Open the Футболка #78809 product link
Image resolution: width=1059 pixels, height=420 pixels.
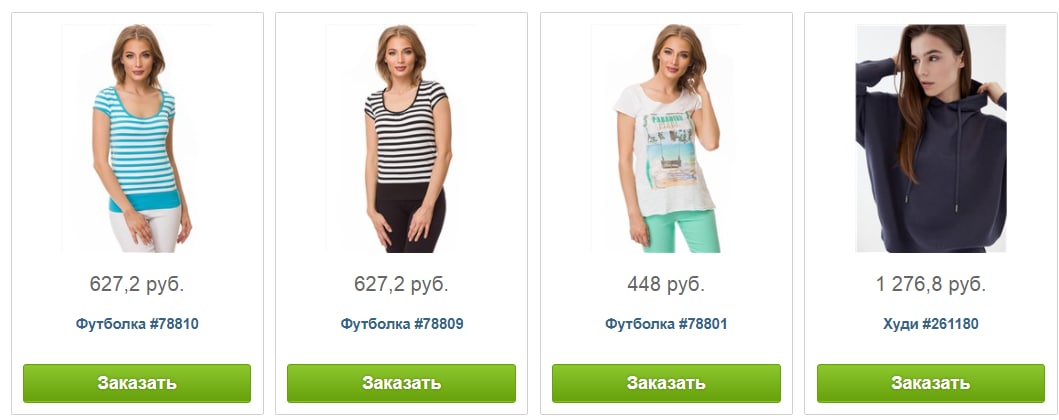[402, 324]
